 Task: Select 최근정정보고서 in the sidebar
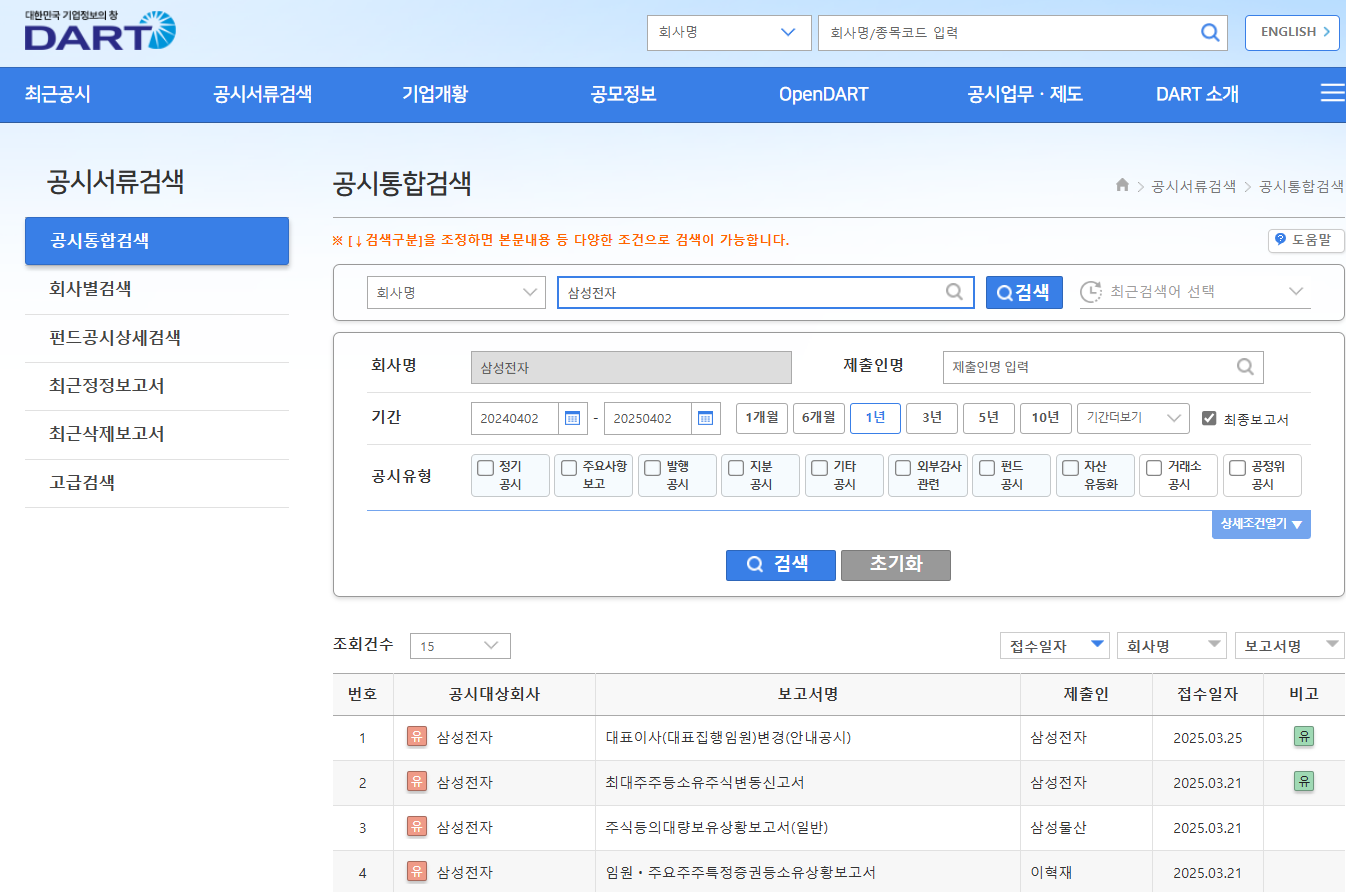(x=157, y=386)
